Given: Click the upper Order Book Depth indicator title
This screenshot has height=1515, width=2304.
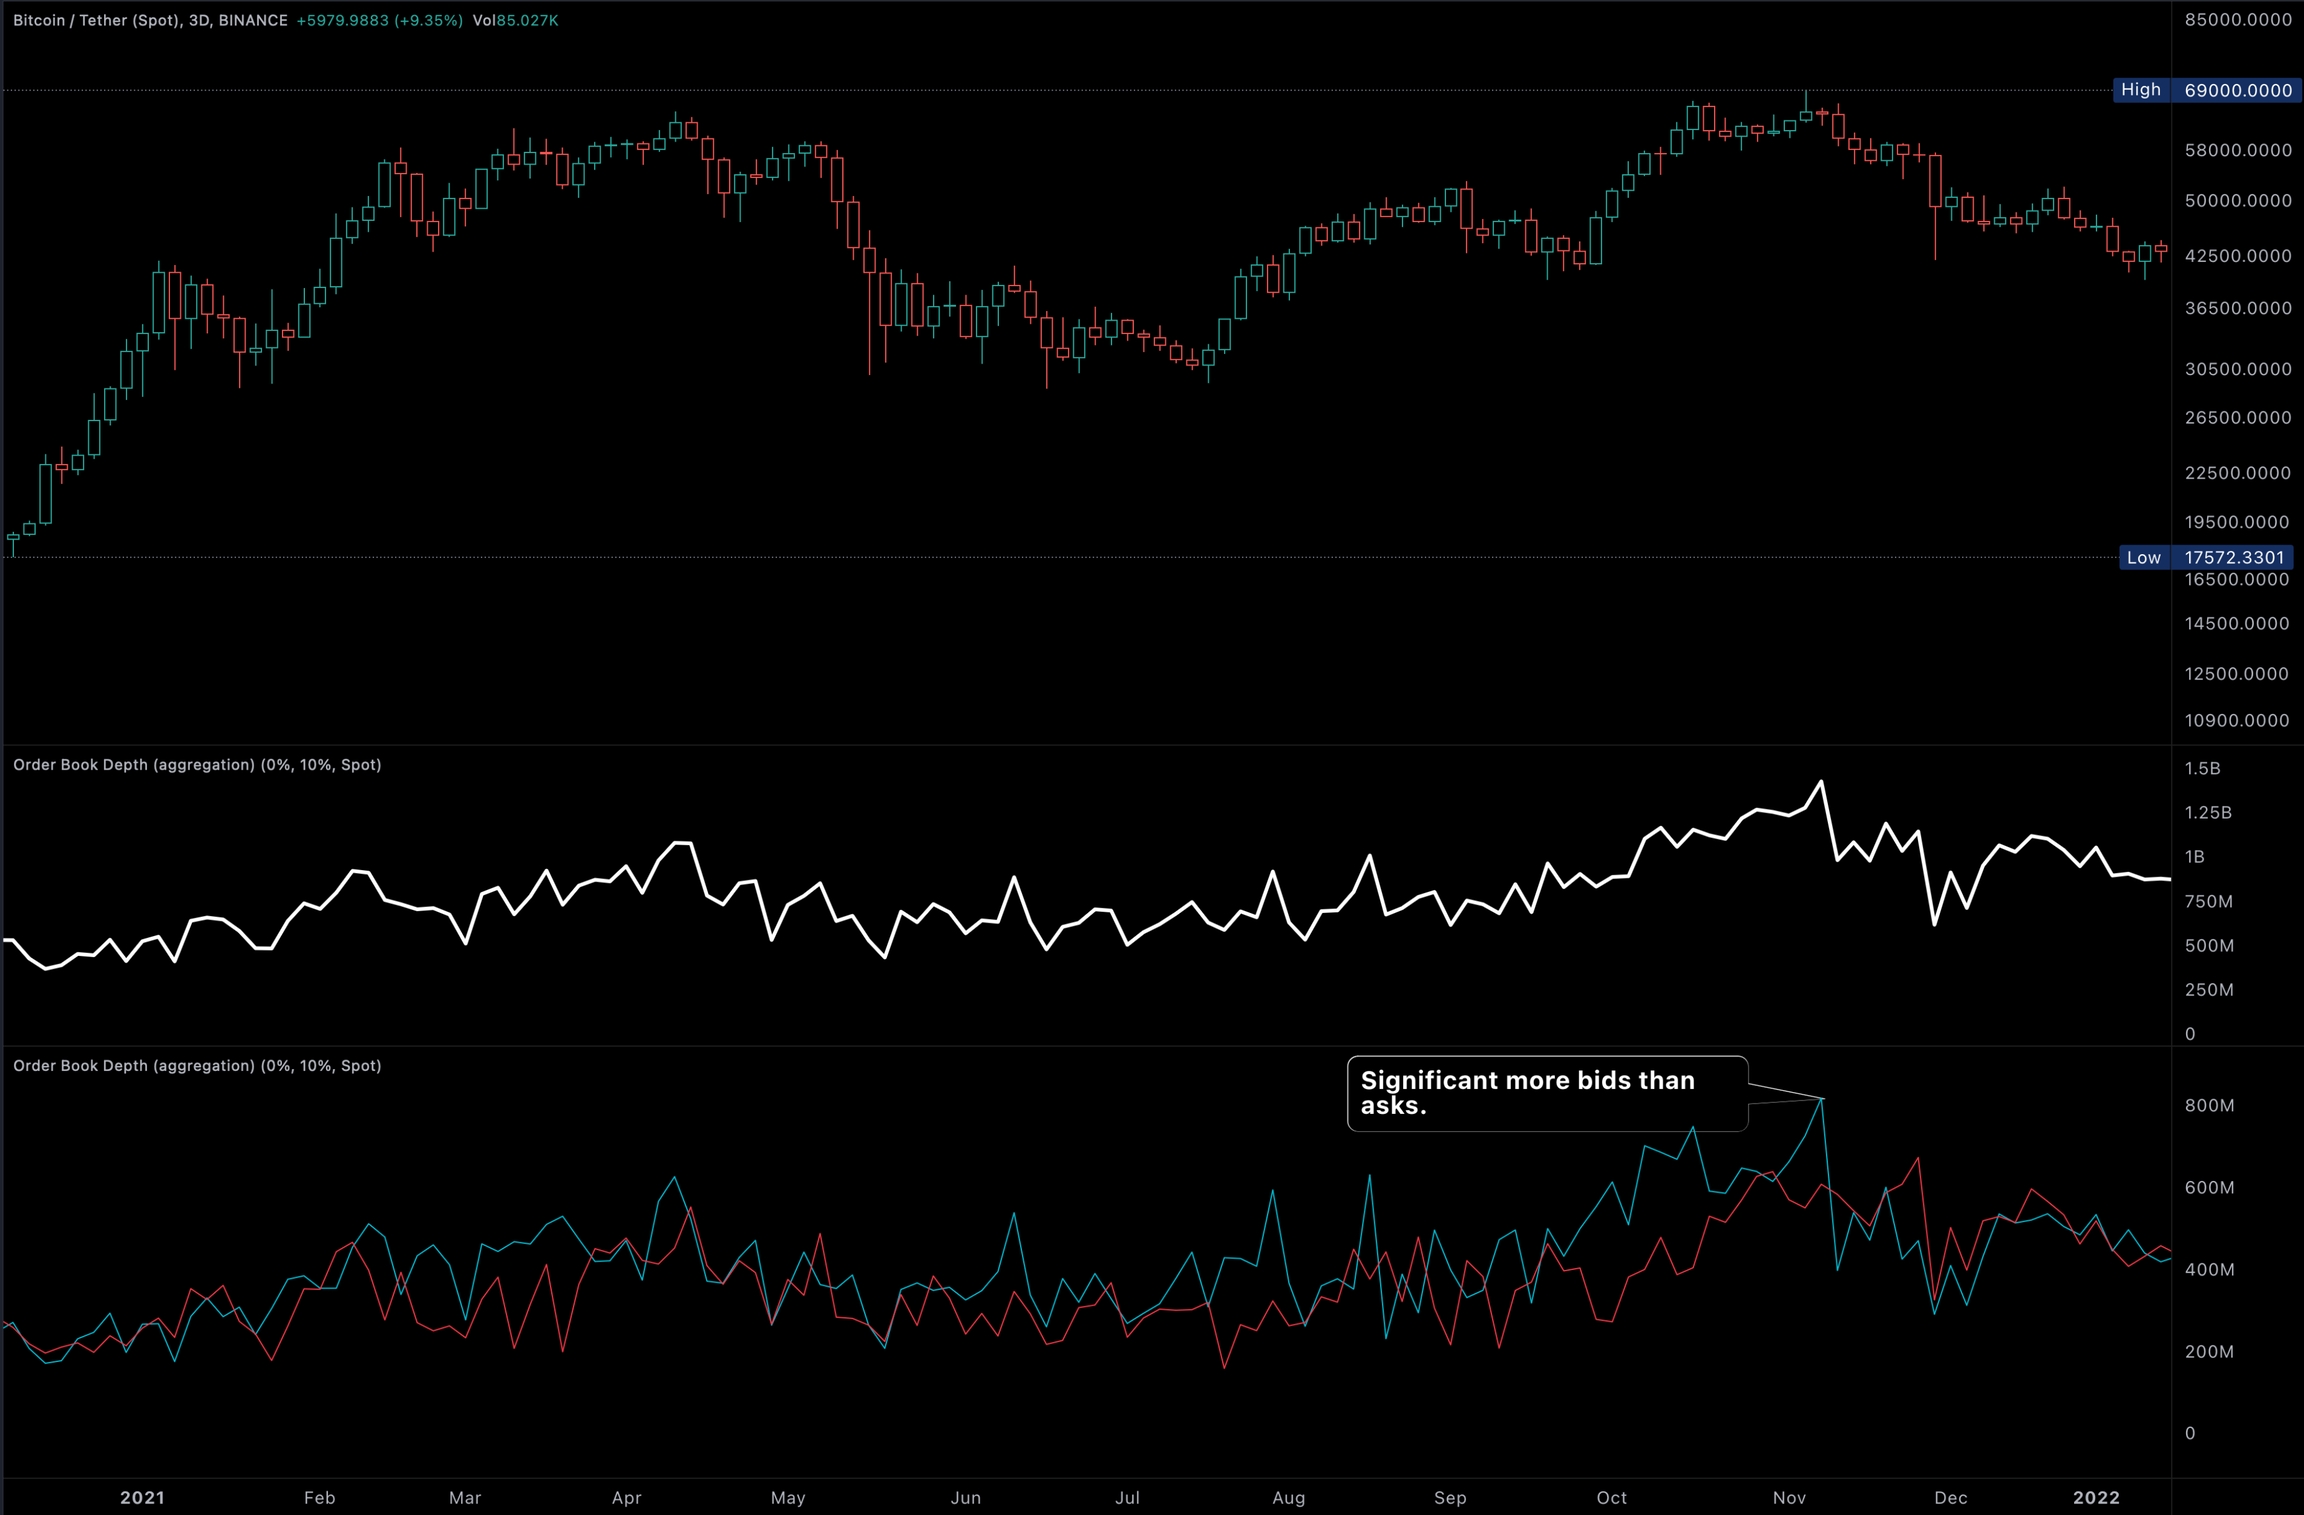Looking at the screenshot, I should click(x=197, y=765).
